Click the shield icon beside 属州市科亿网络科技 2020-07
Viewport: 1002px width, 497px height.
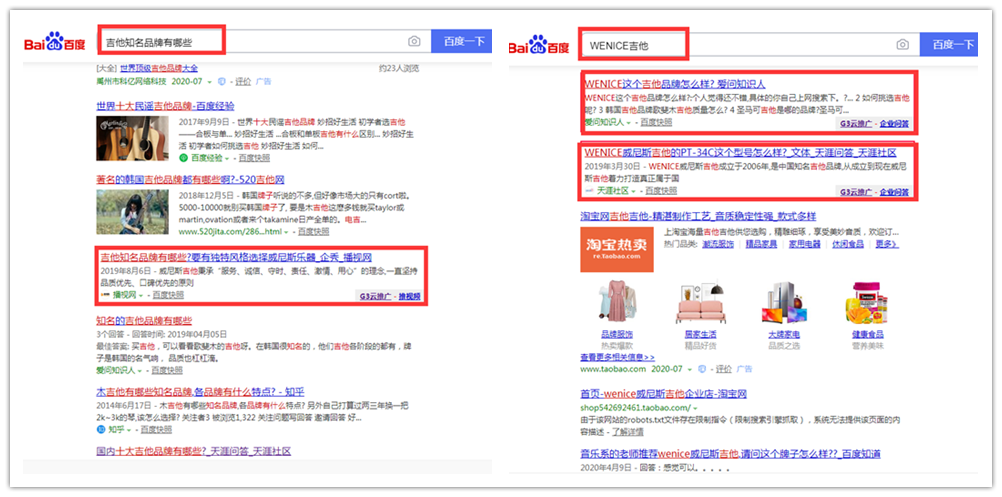(222, 82)
